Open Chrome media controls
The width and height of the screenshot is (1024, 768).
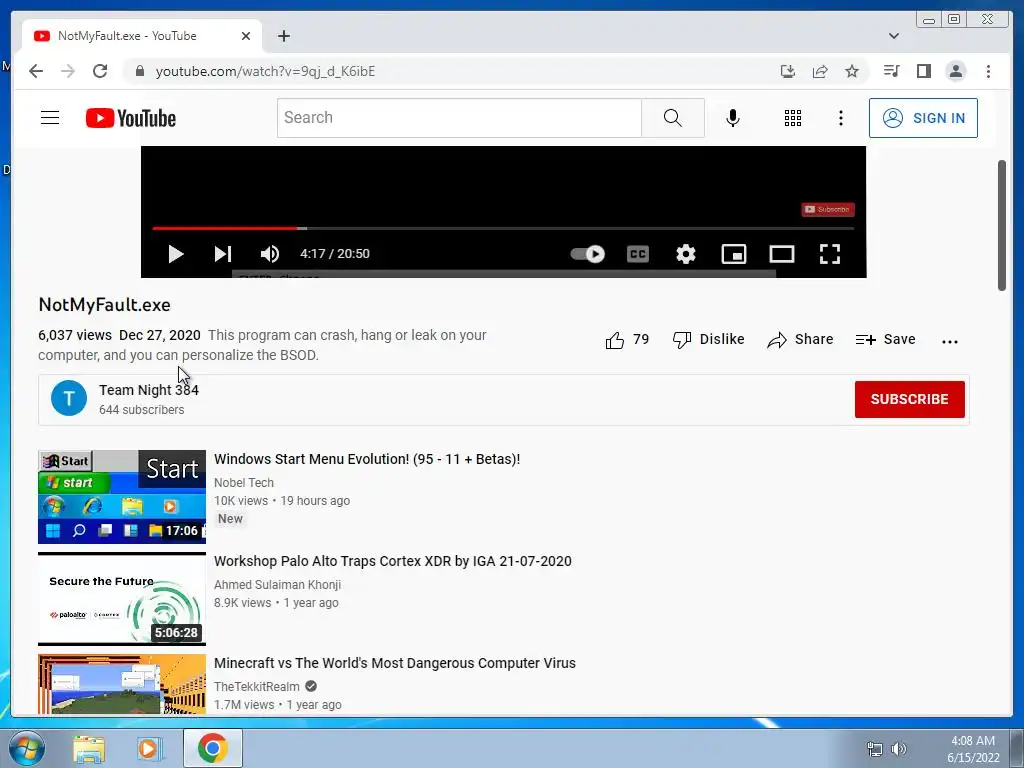click(x=891, y=71)
